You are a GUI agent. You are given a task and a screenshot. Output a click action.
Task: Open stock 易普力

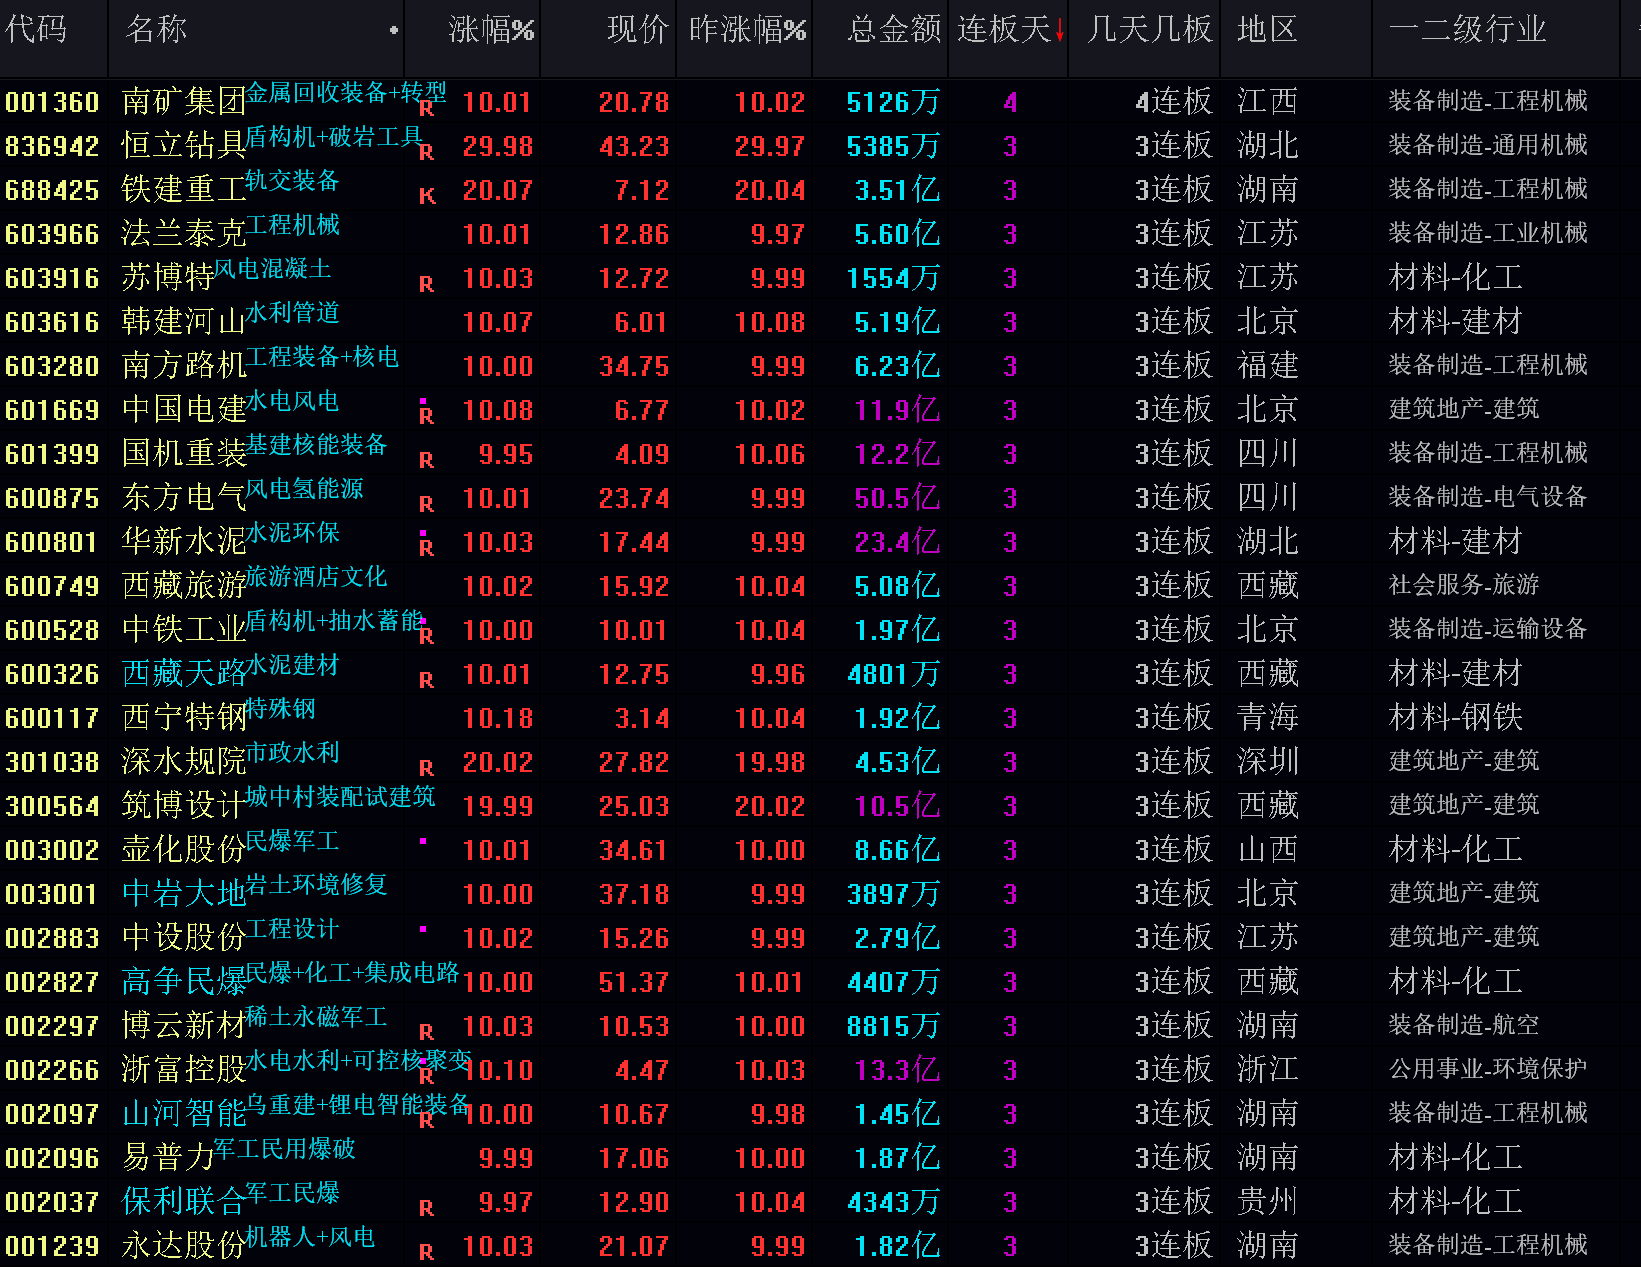click(168, 1158)
